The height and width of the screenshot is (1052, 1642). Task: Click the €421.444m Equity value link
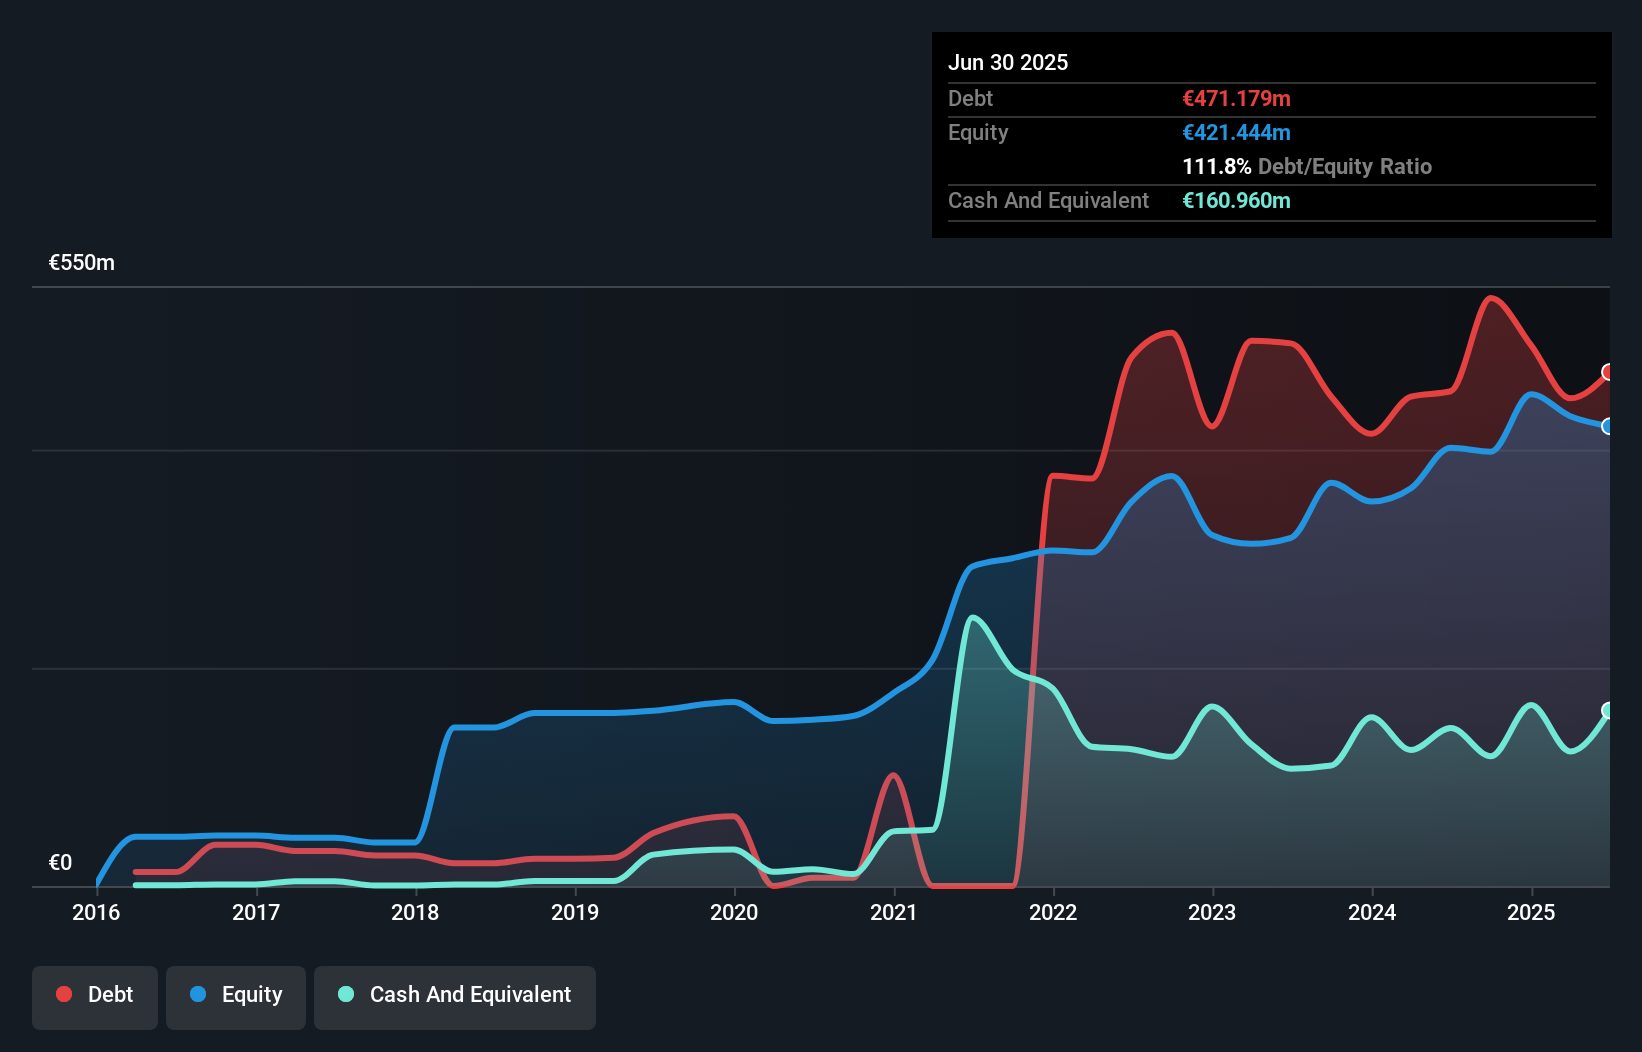tap(1236, 132)
